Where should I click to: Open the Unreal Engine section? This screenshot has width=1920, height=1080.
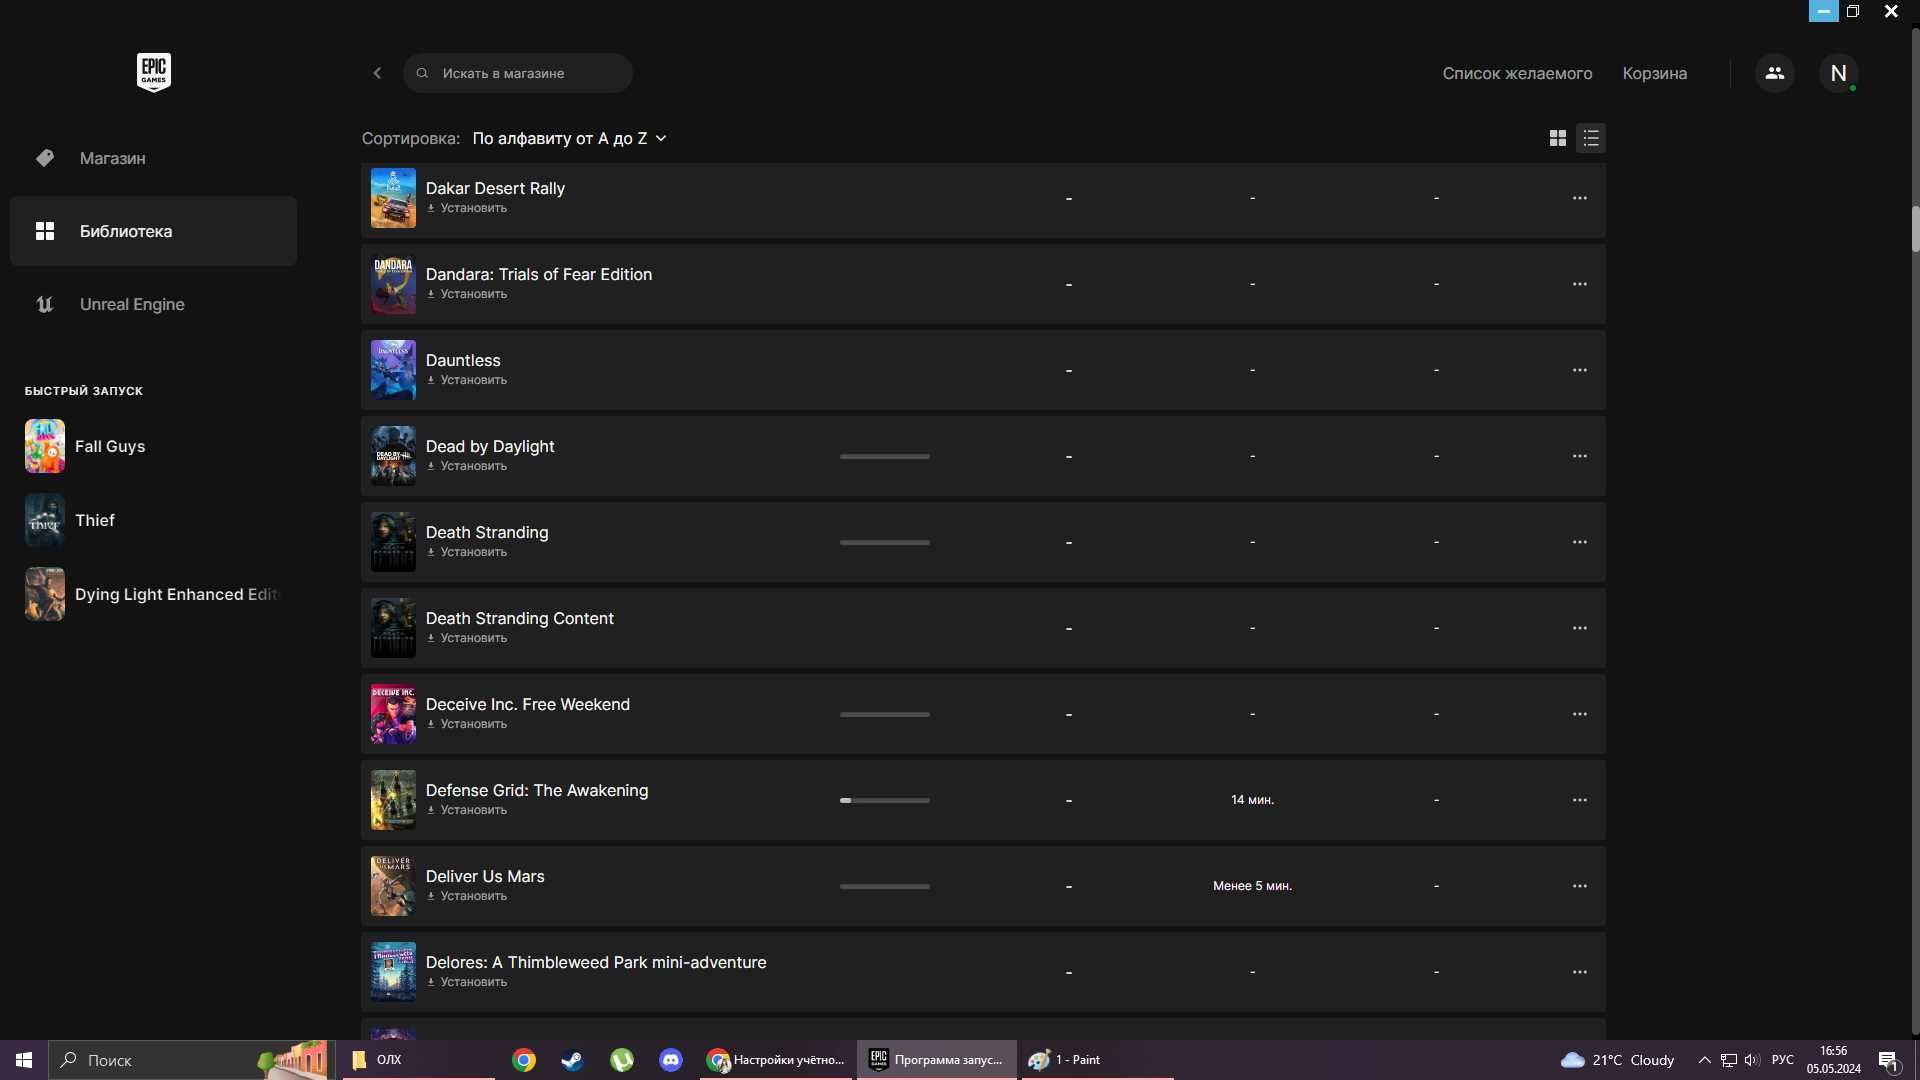pyautogui.click(x=153, y=304)
